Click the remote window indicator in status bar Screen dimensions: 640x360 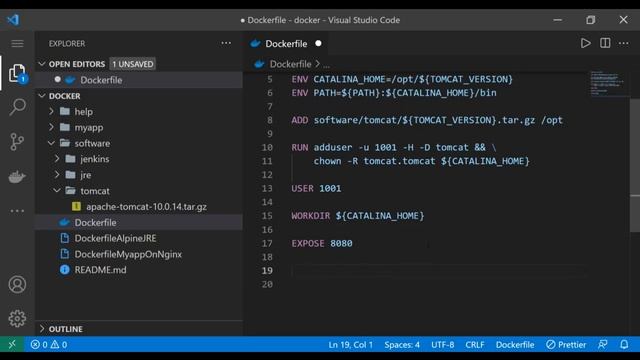[12, 344]
